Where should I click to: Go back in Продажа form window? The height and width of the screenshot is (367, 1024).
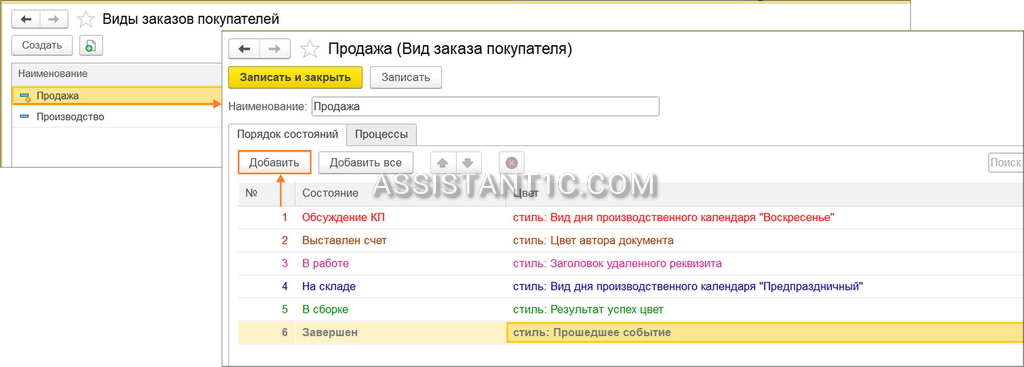244,49
